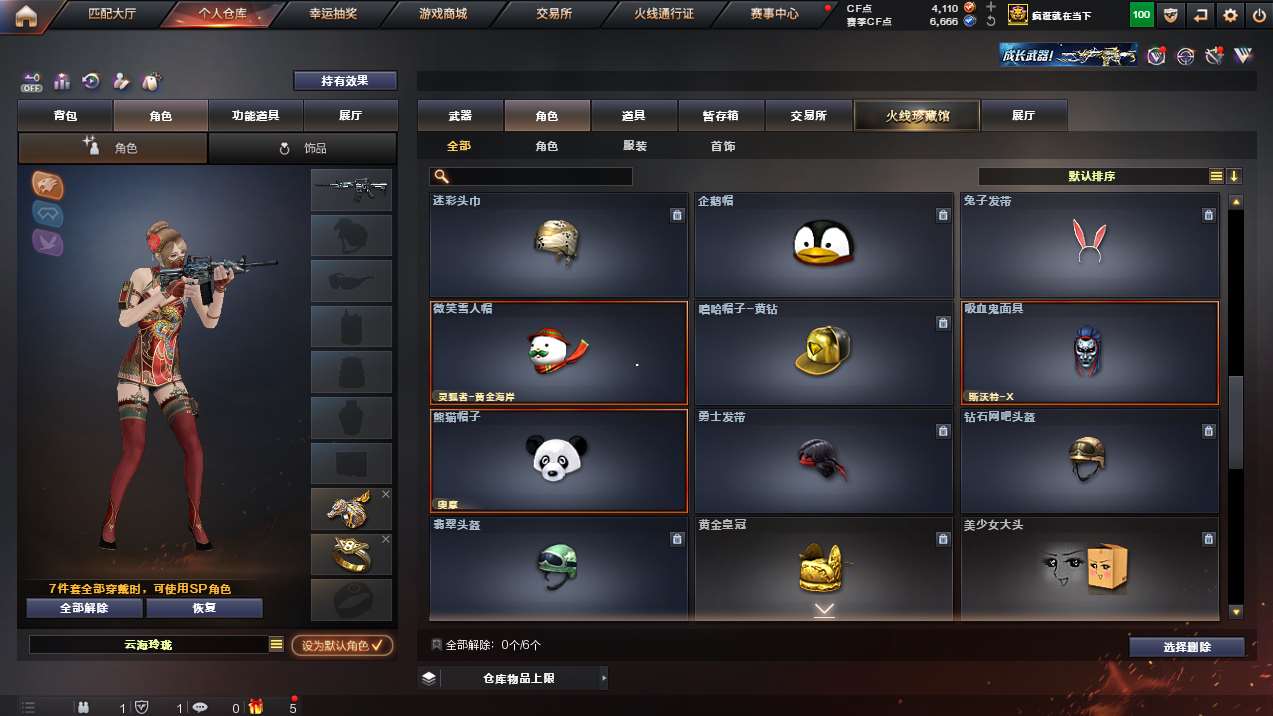
Task: Toggle 设为默认角色 checkmark
Action: (x=342, y=646)
